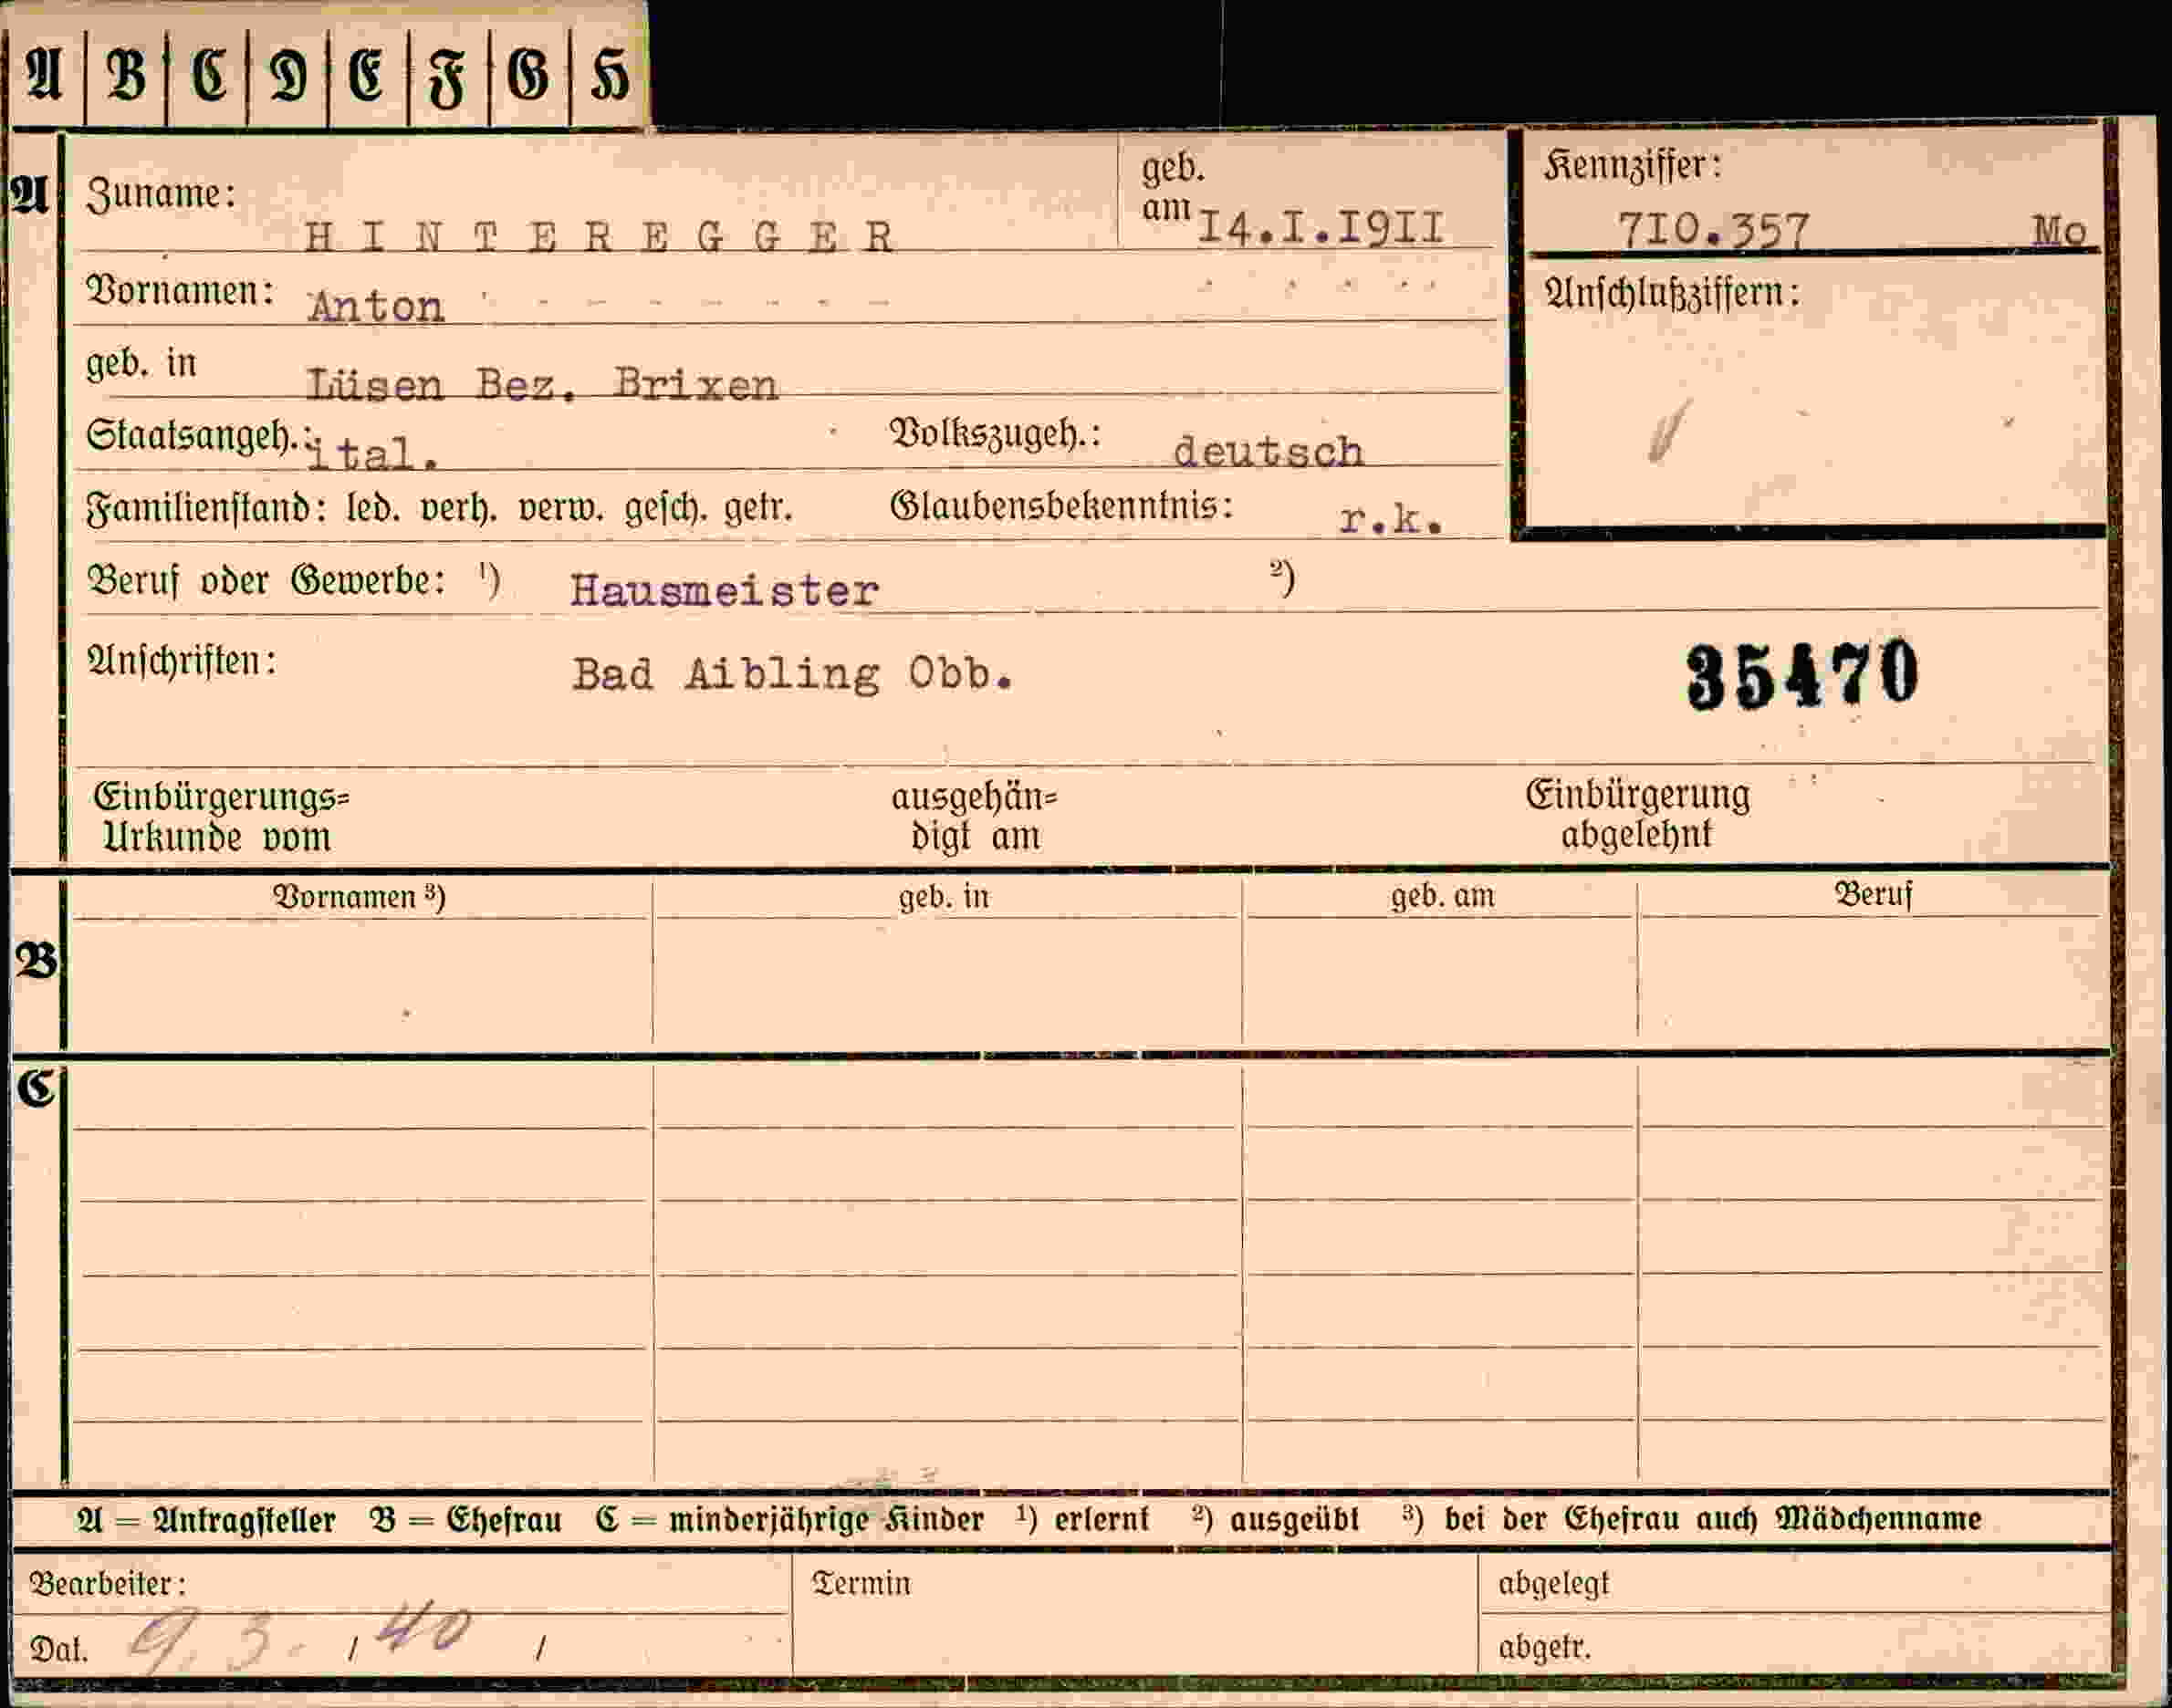Click the Vornamen column header in section B

pyautogui.click(x=359, y=896)
